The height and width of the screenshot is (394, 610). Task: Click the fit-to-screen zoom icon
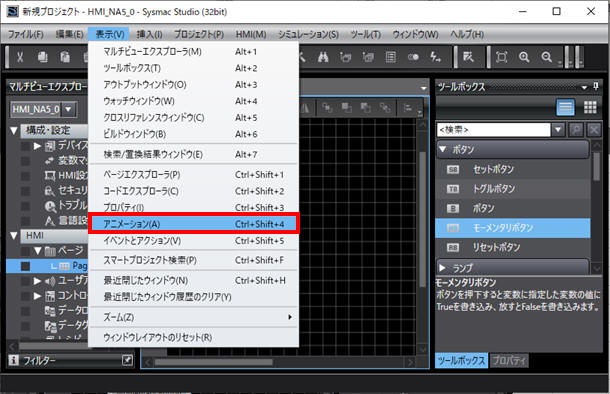(x=501, y=58)
